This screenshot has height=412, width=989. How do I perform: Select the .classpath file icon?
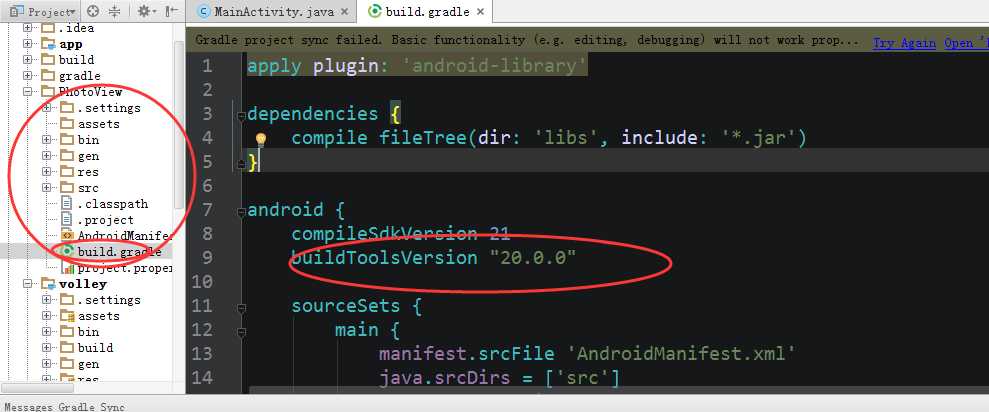[67, 203]
